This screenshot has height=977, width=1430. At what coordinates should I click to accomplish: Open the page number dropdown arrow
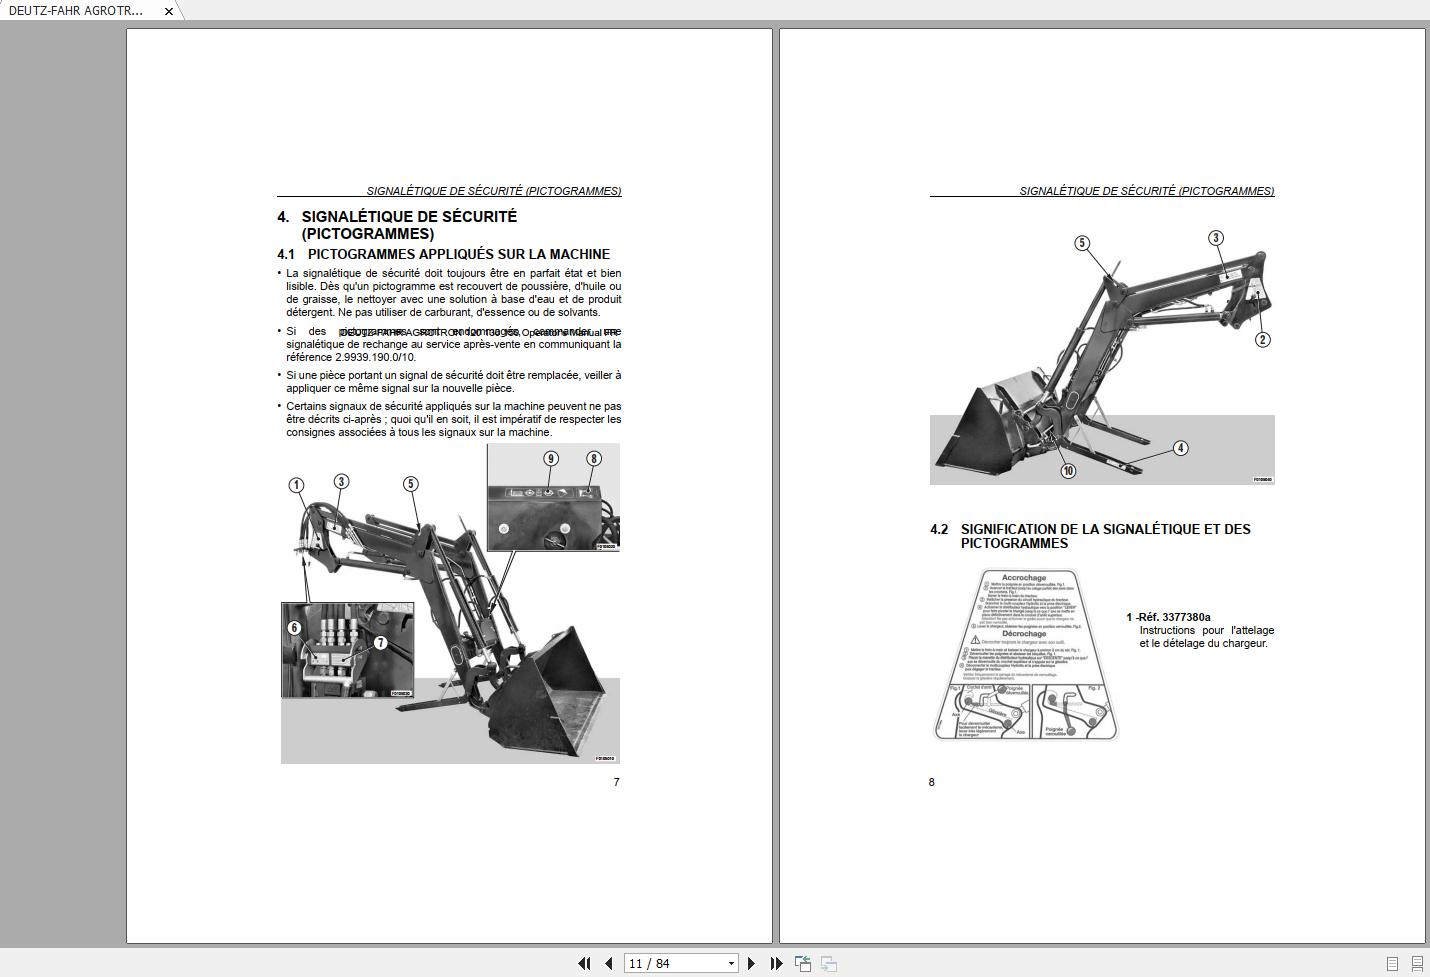coord(731,964)
